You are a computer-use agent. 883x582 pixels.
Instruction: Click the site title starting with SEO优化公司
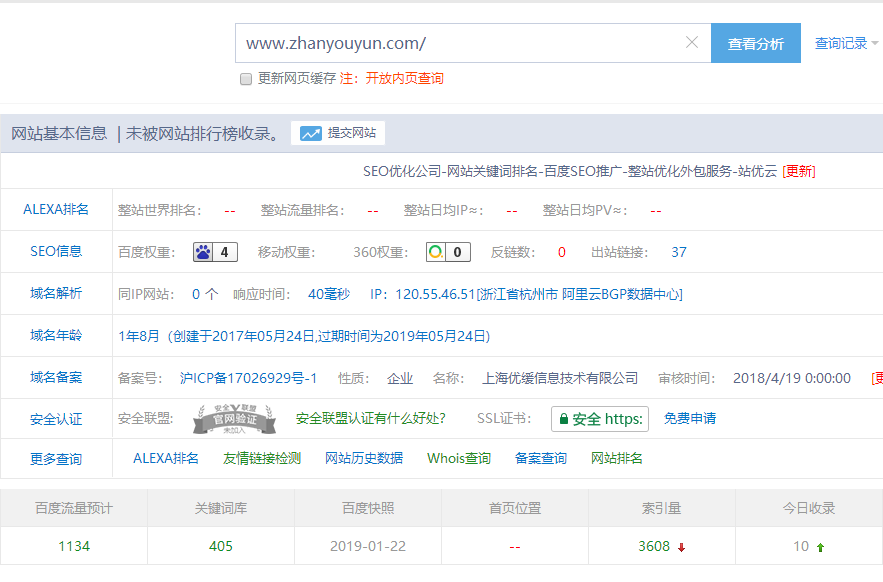570,171
